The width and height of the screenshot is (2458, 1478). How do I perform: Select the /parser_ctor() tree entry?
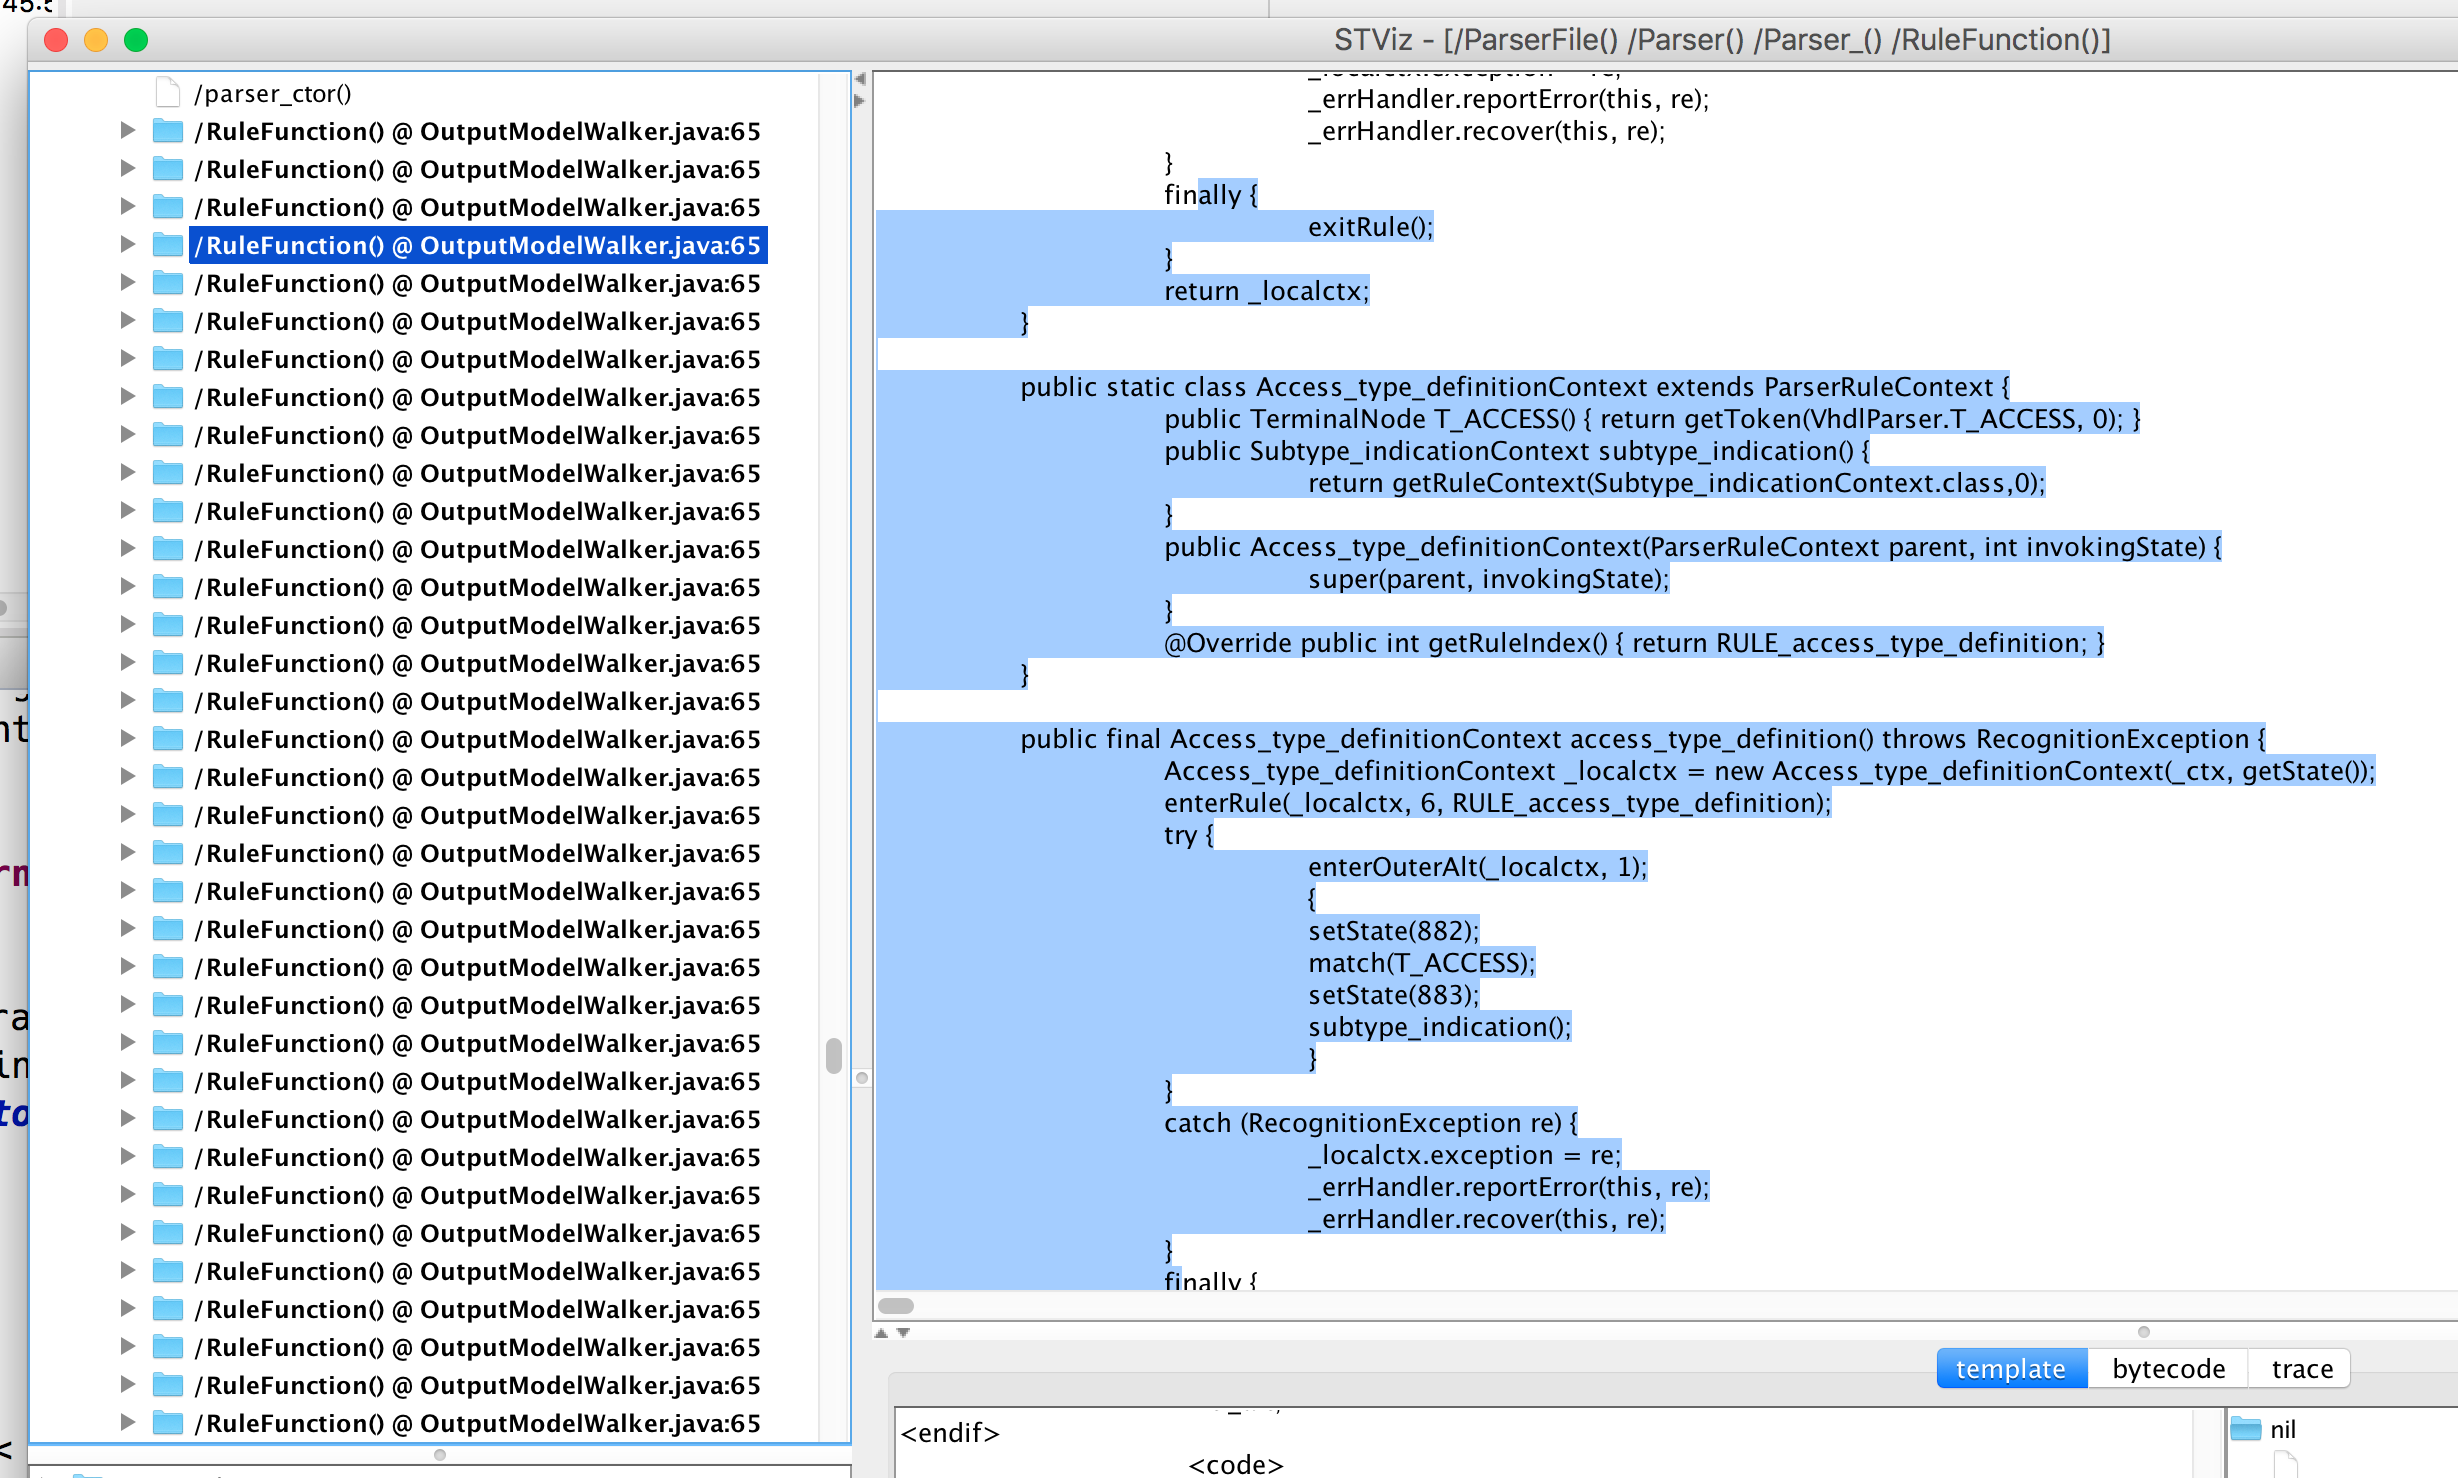tap(272, 92)
